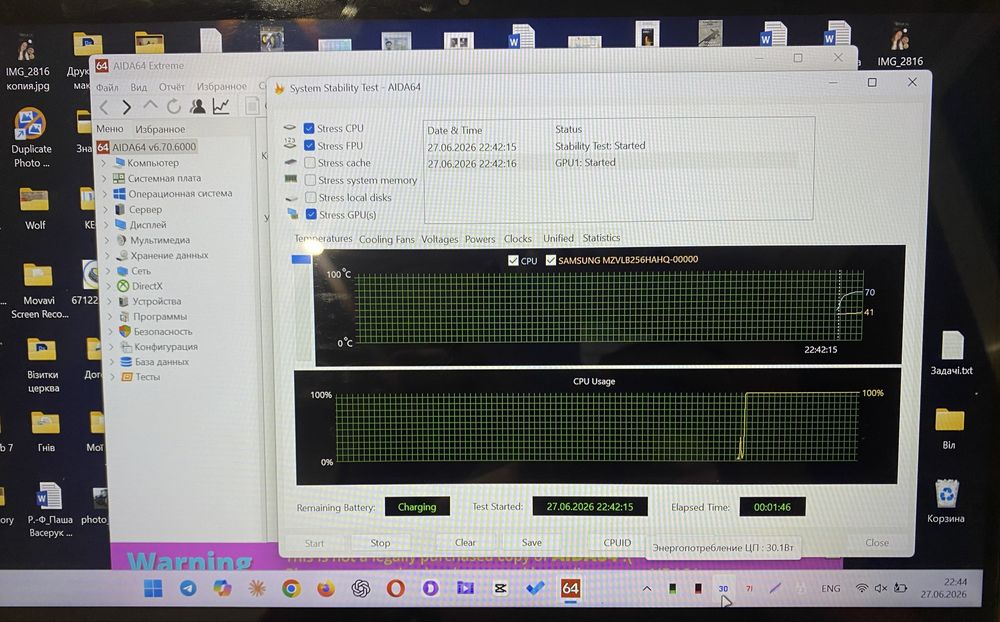Click the user icon in AIDA64 toolbar
This screenshot has height=622, width=1000.
pyautogui.click(x=198, y=107)
